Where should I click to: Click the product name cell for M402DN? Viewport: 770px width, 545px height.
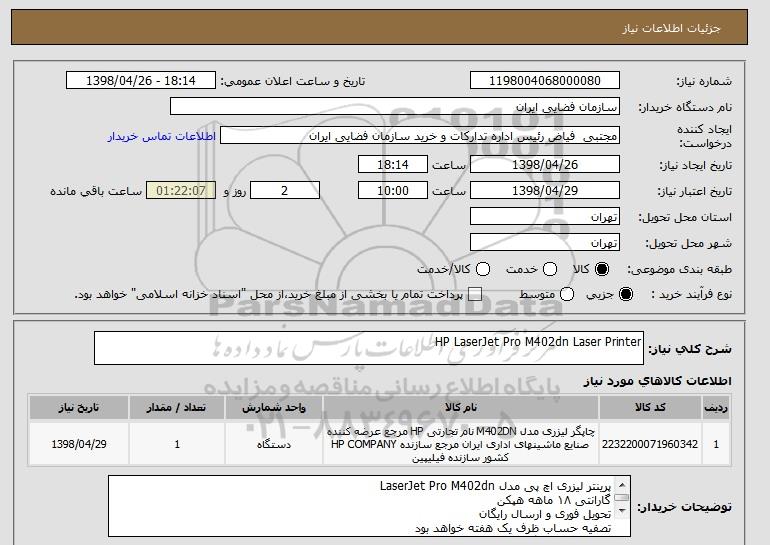pos(461,444)
